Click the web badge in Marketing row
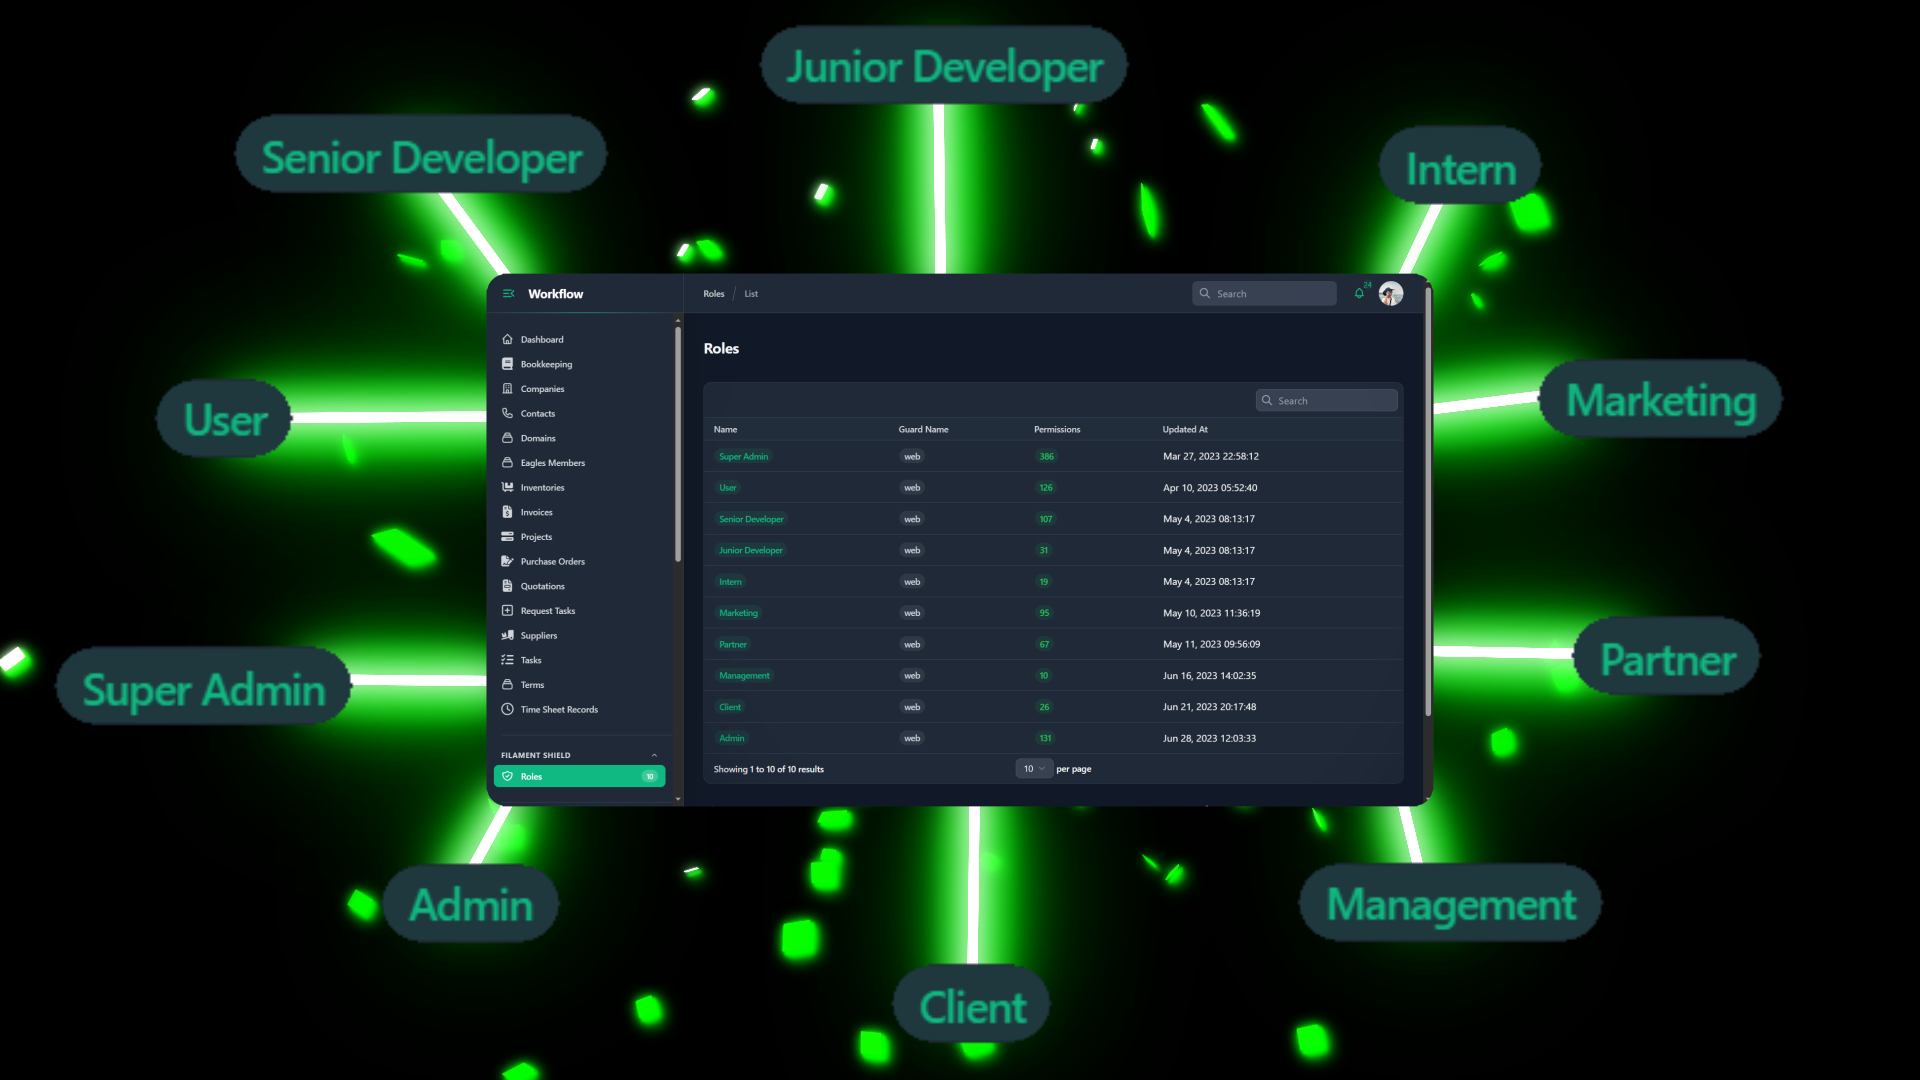Image resolution: width=1920 pixels, height=1080 pixels. tap(912, 613)
